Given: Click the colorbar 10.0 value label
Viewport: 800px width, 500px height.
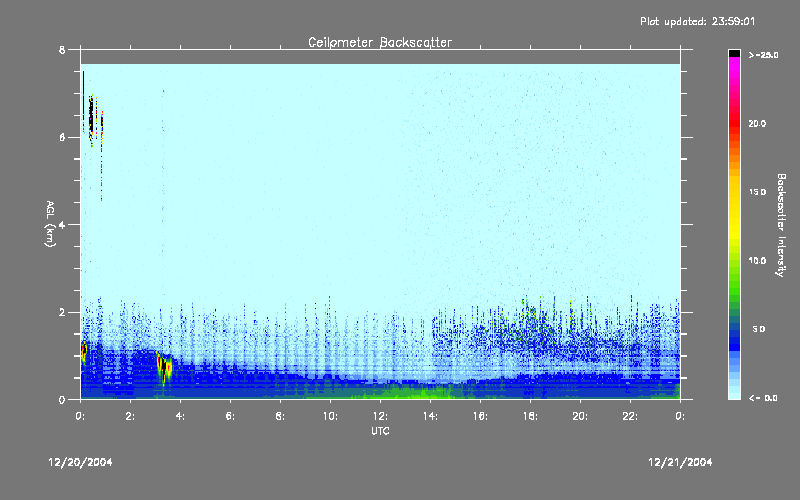Looking at the screenshot, I should coord(757,261).
